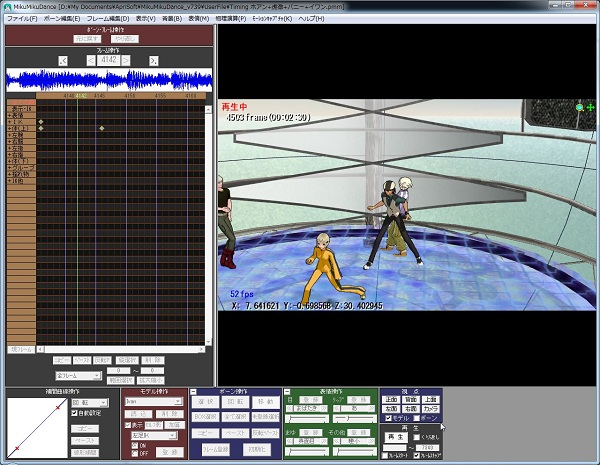This screenshot has height=465, width=600.
Task: Expand the グループ track group
Action: coord(10,168)
